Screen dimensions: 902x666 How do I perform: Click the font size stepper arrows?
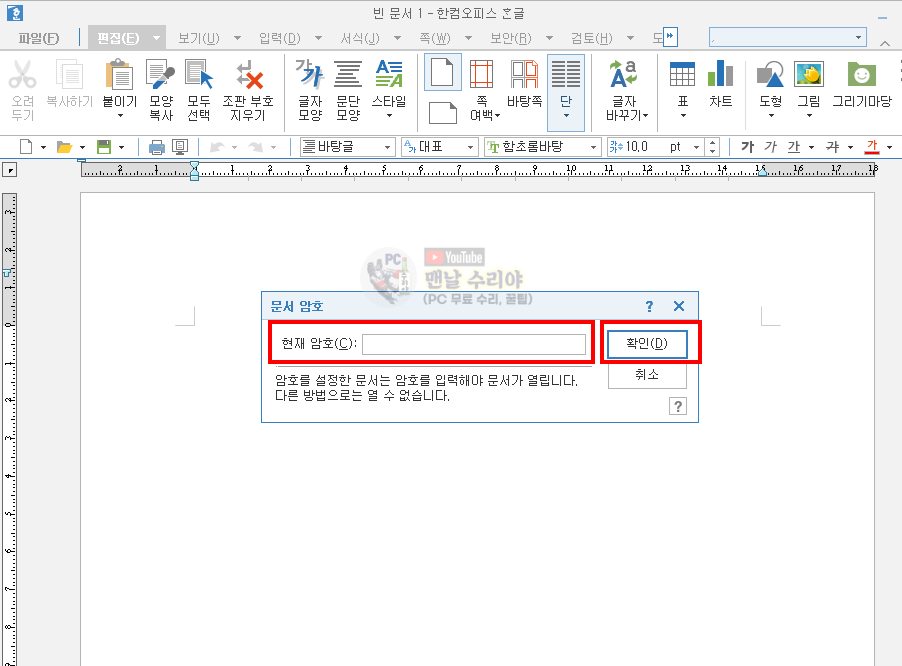pyautogui.click(x=713, y=147)
